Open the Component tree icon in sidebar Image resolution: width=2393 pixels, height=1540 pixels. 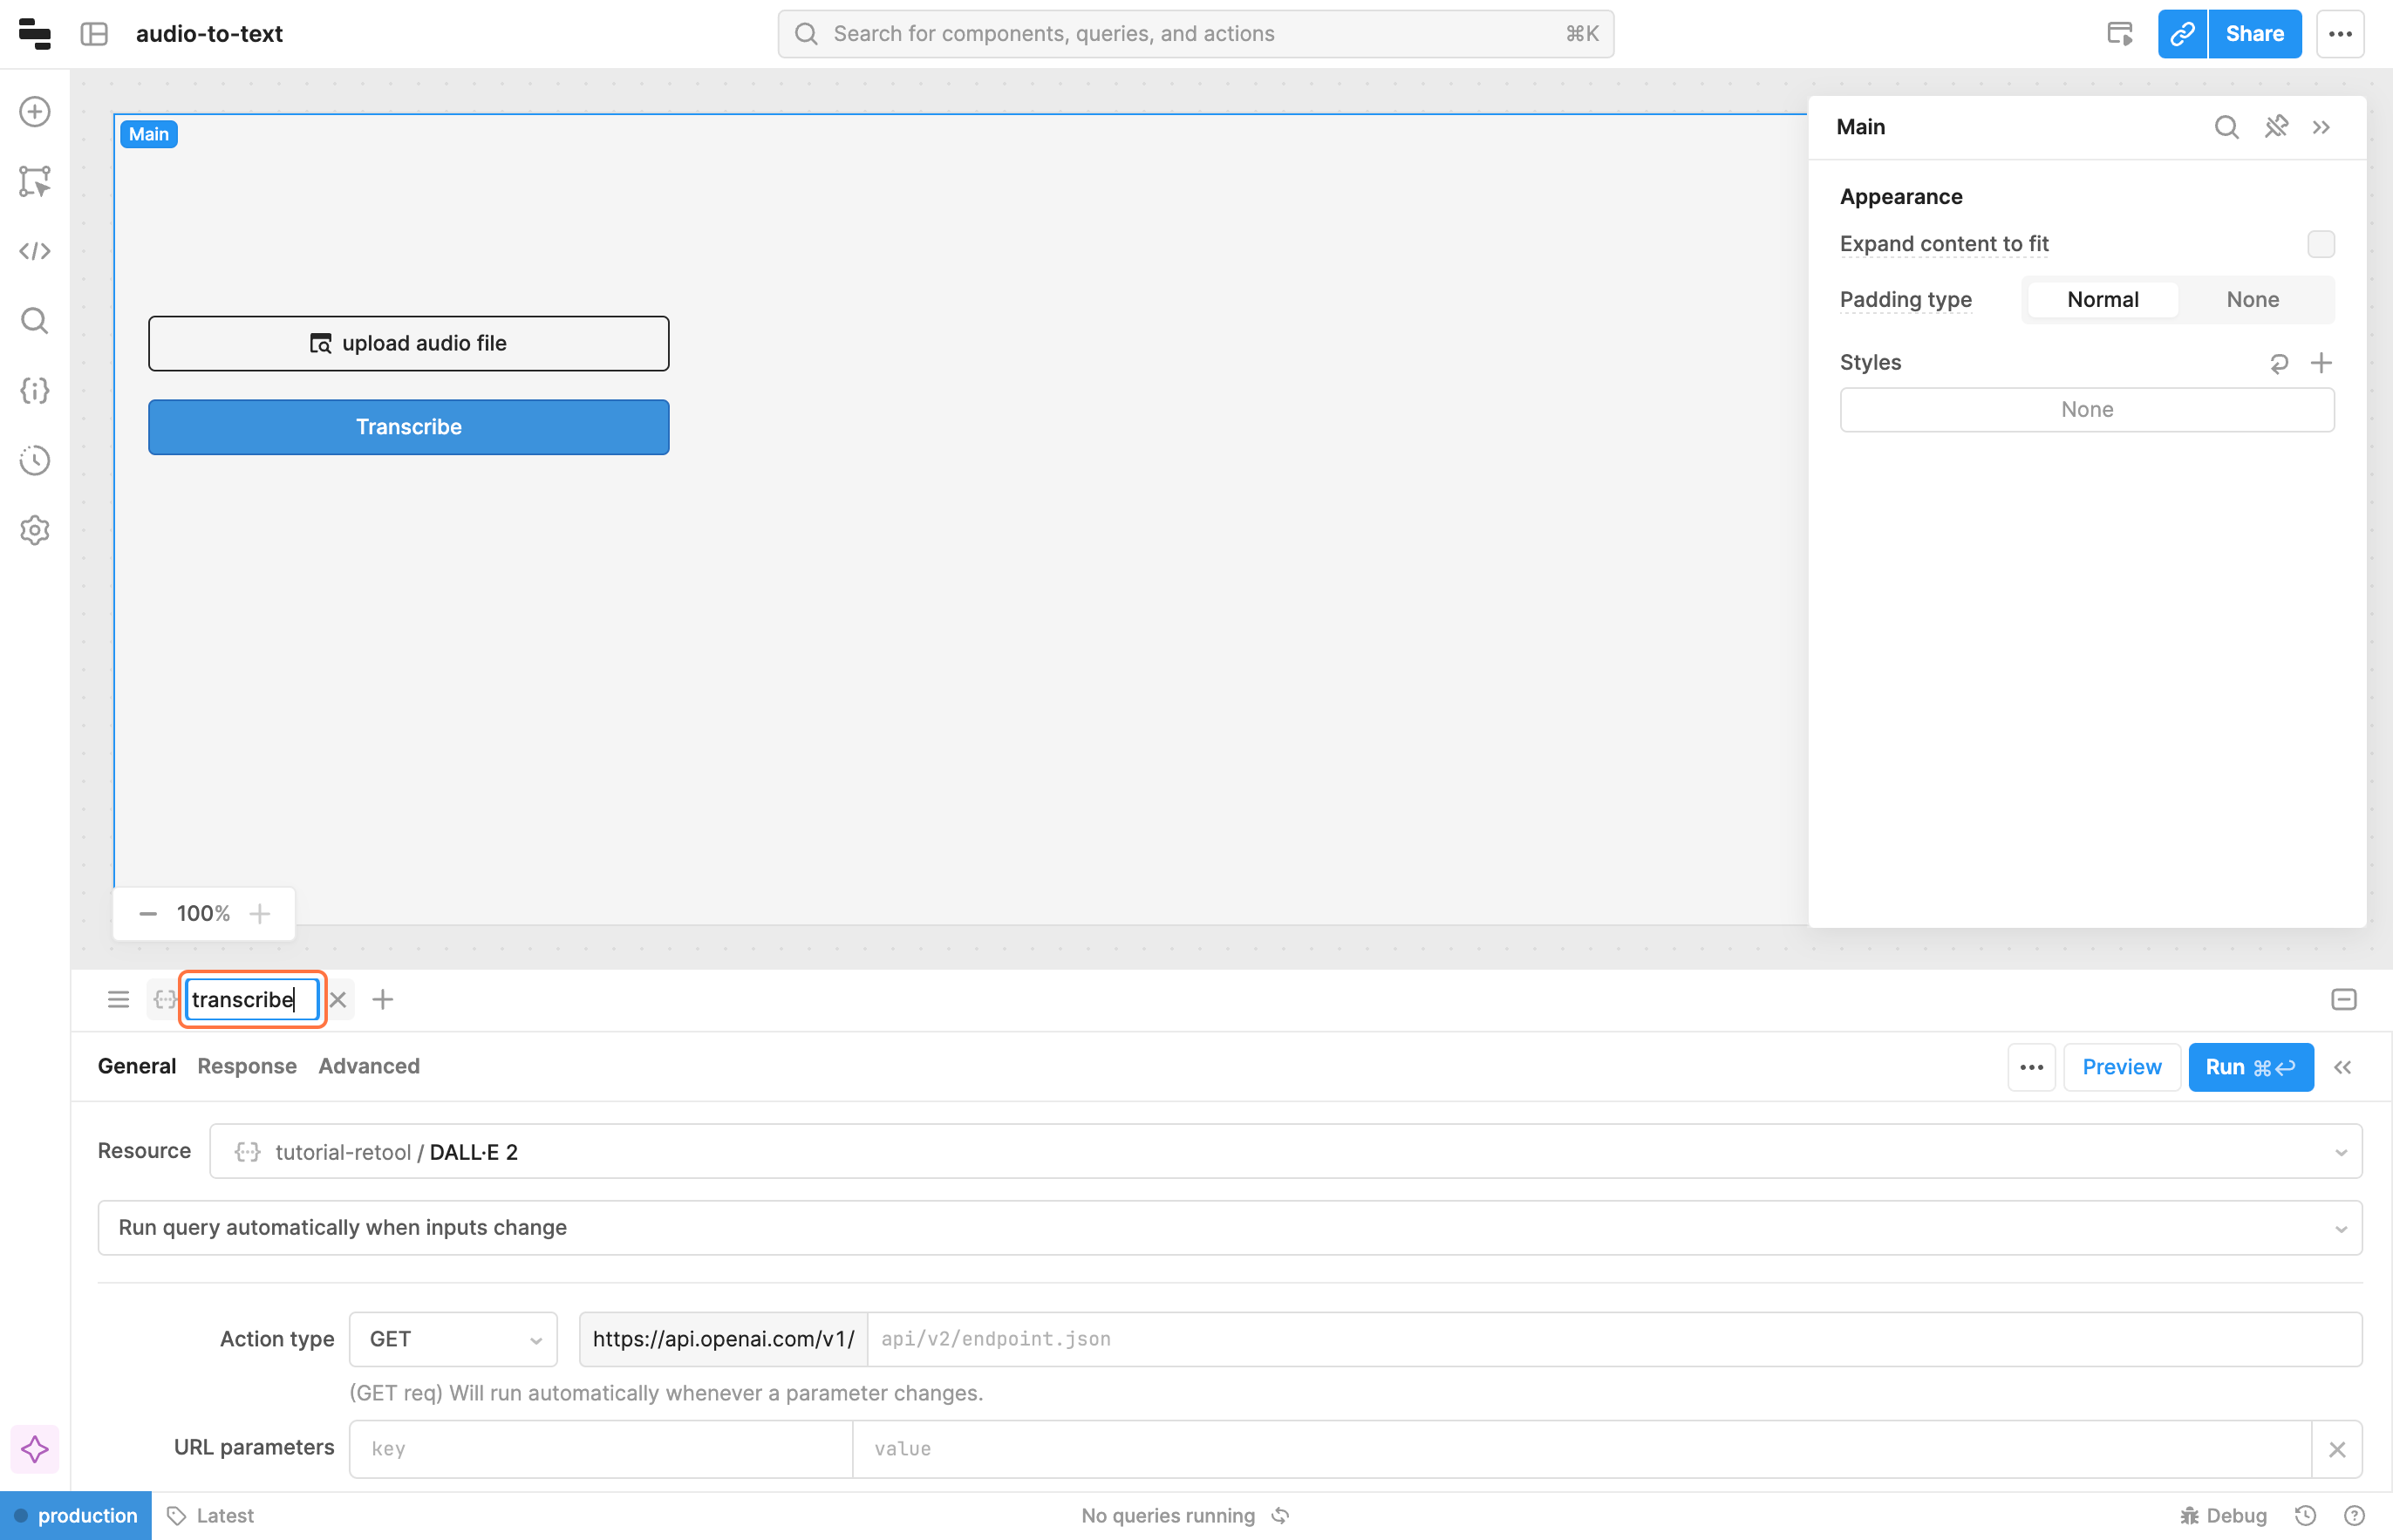click(x=35, y=181)
